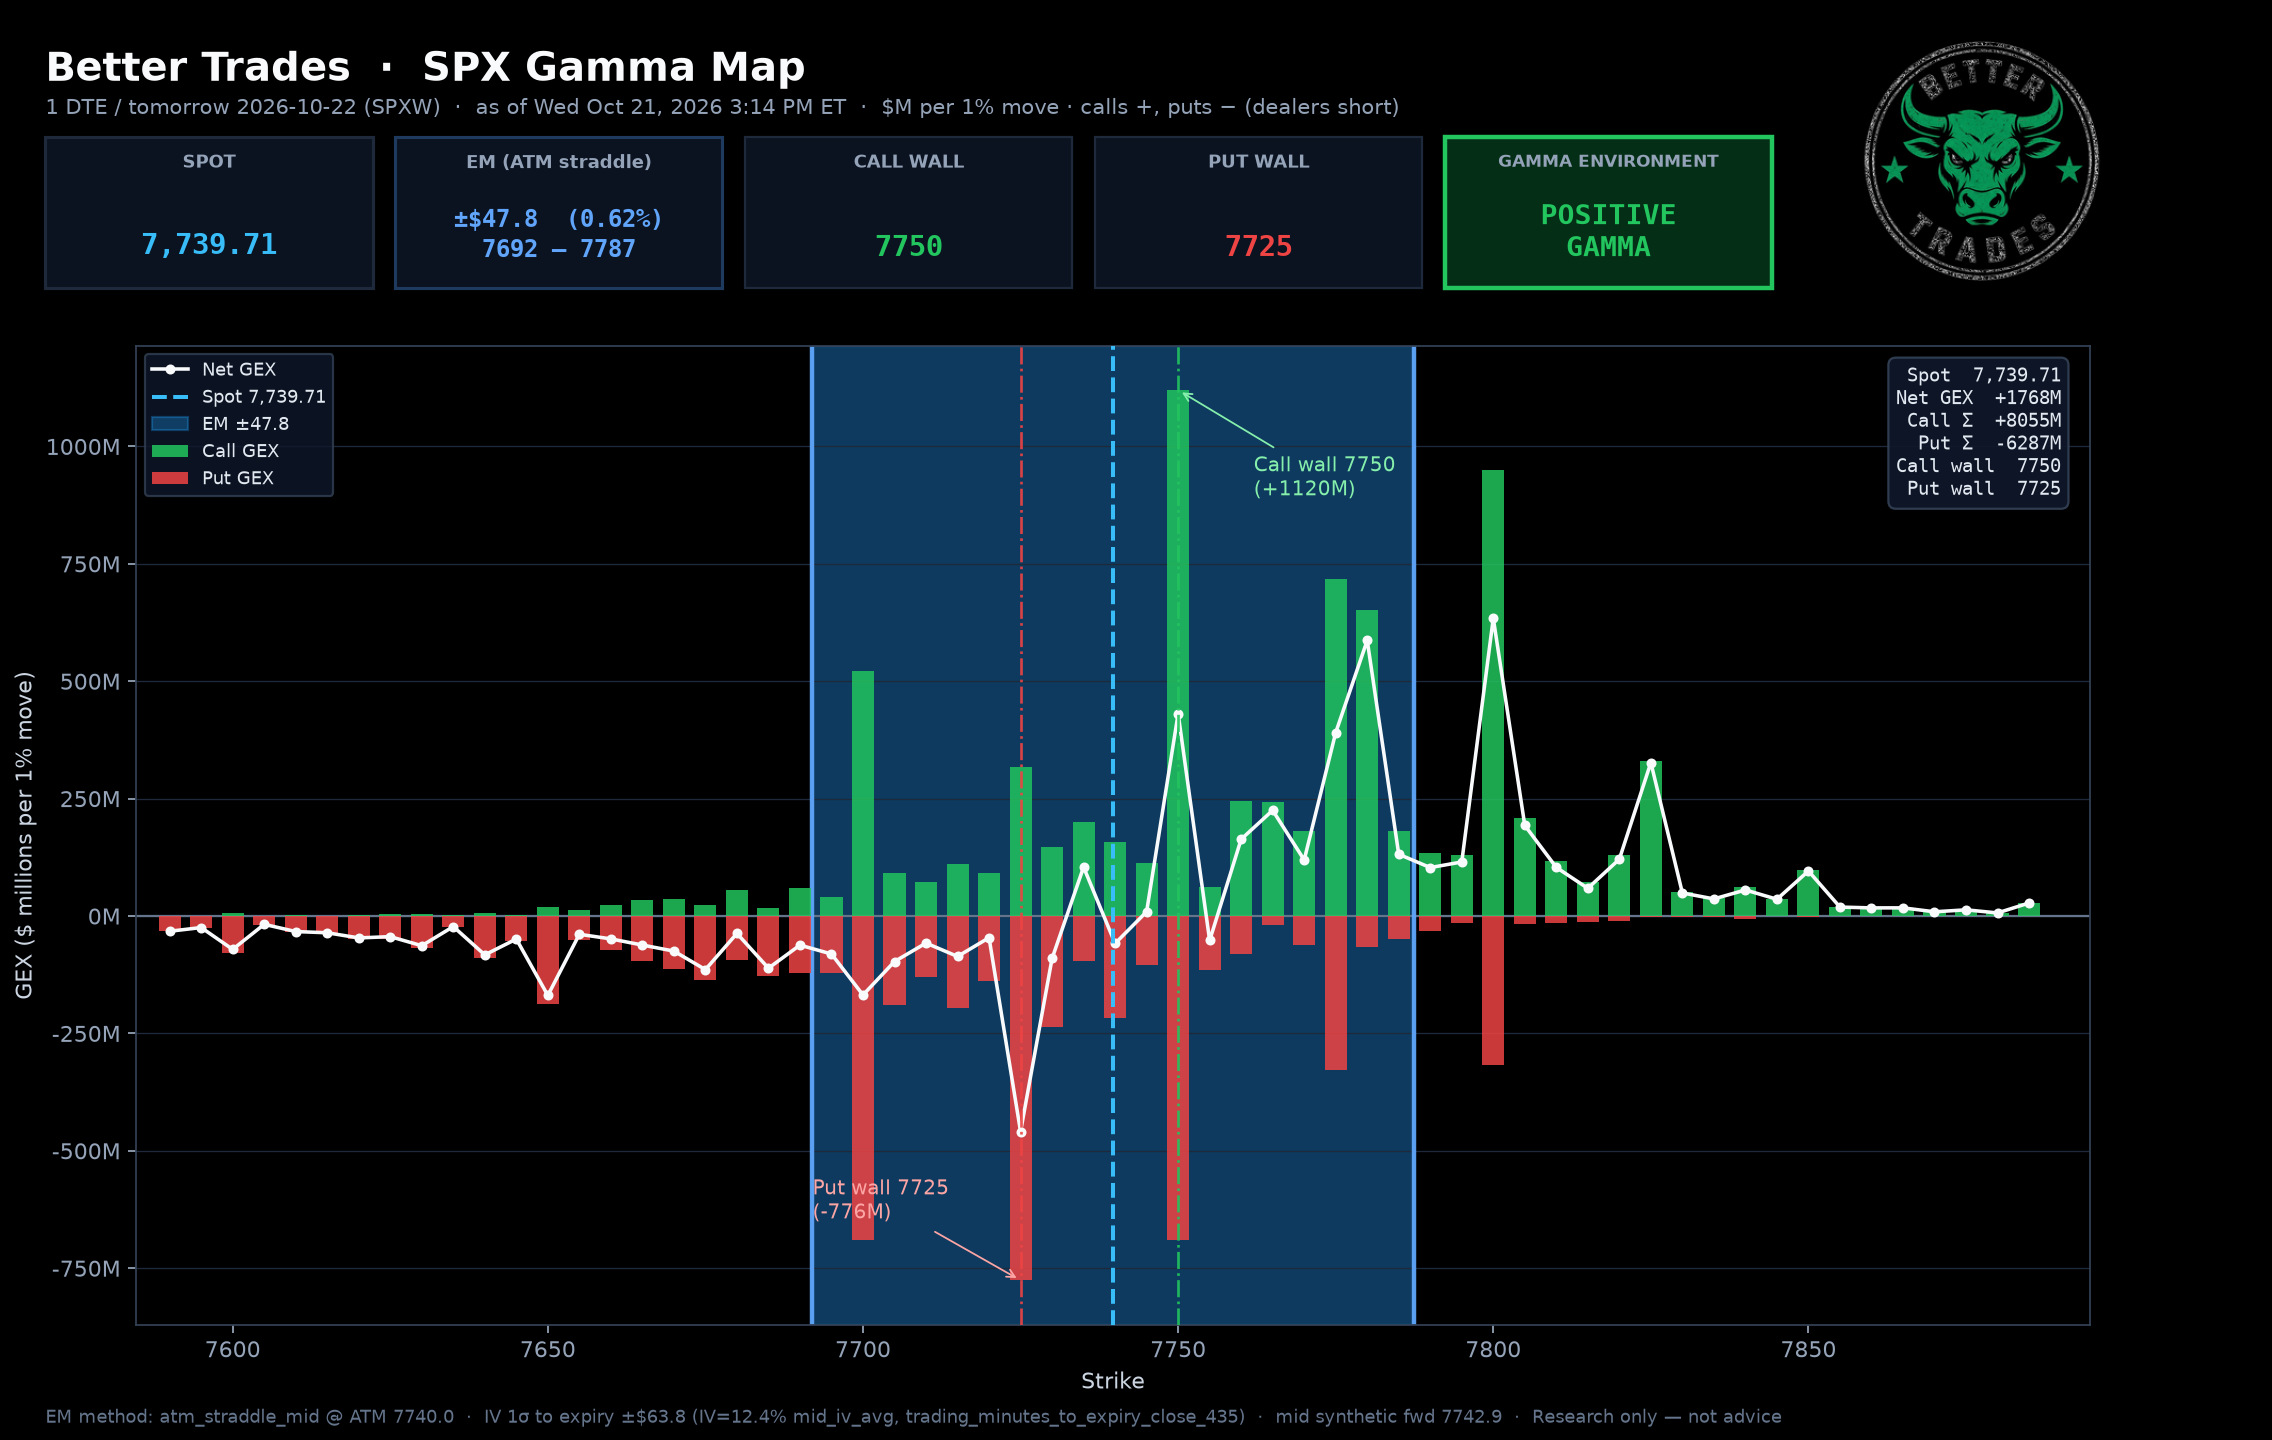
Task: Click the GEX y-axis title
Action: pos(24,835)
